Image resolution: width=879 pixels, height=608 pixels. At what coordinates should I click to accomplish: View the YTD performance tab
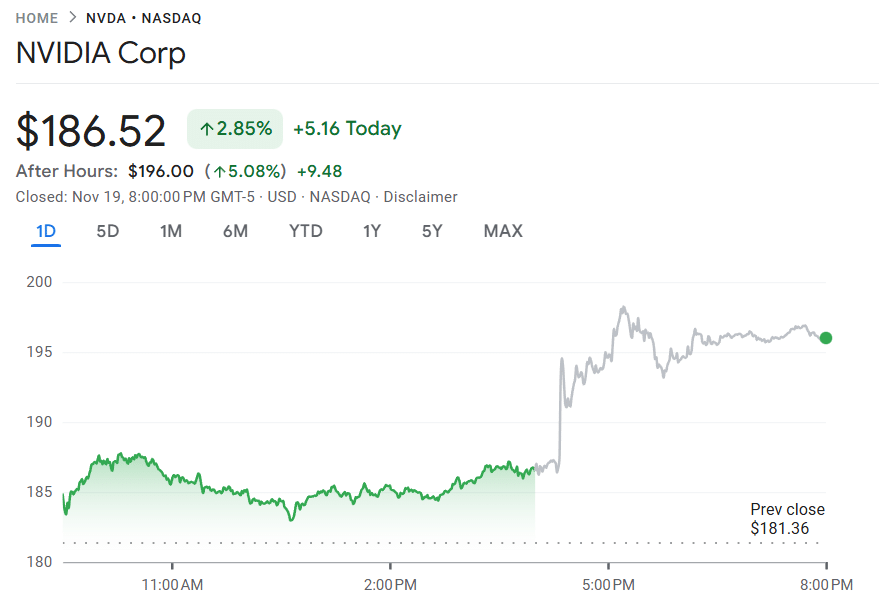[305, 231]
